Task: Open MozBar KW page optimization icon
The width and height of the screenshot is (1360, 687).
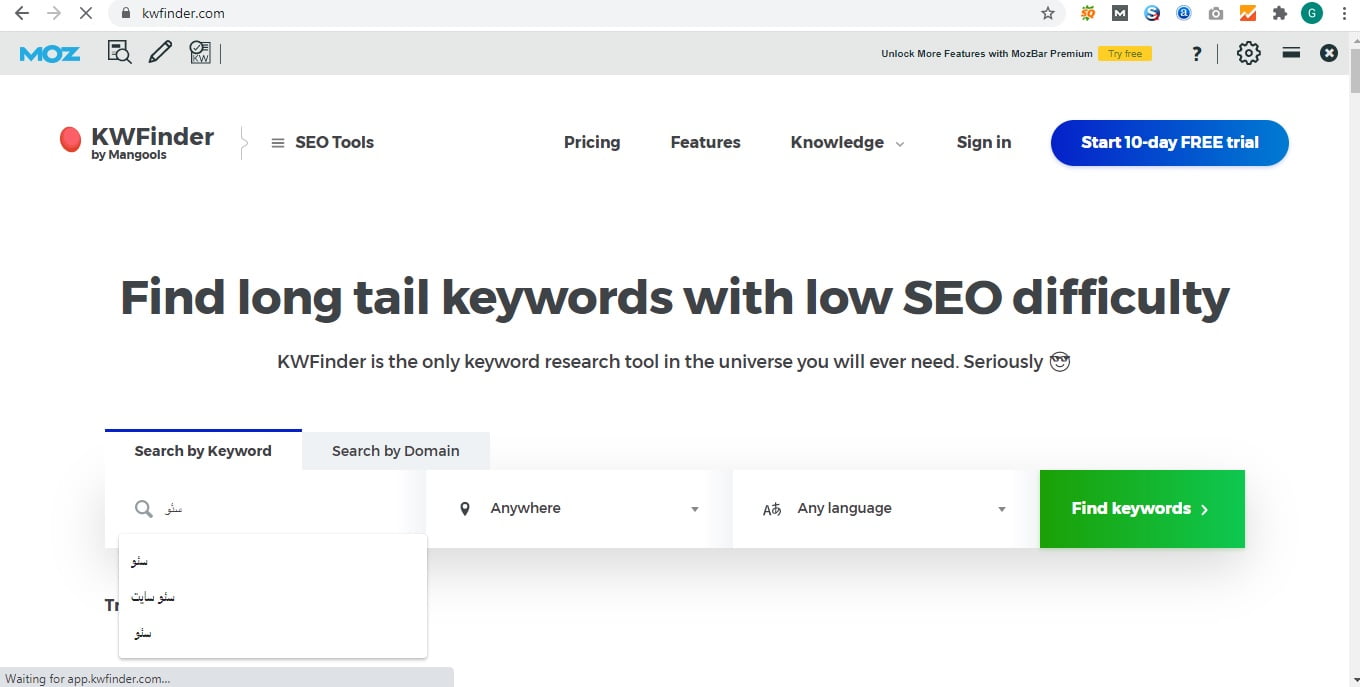Action: [x=200, y=53]
